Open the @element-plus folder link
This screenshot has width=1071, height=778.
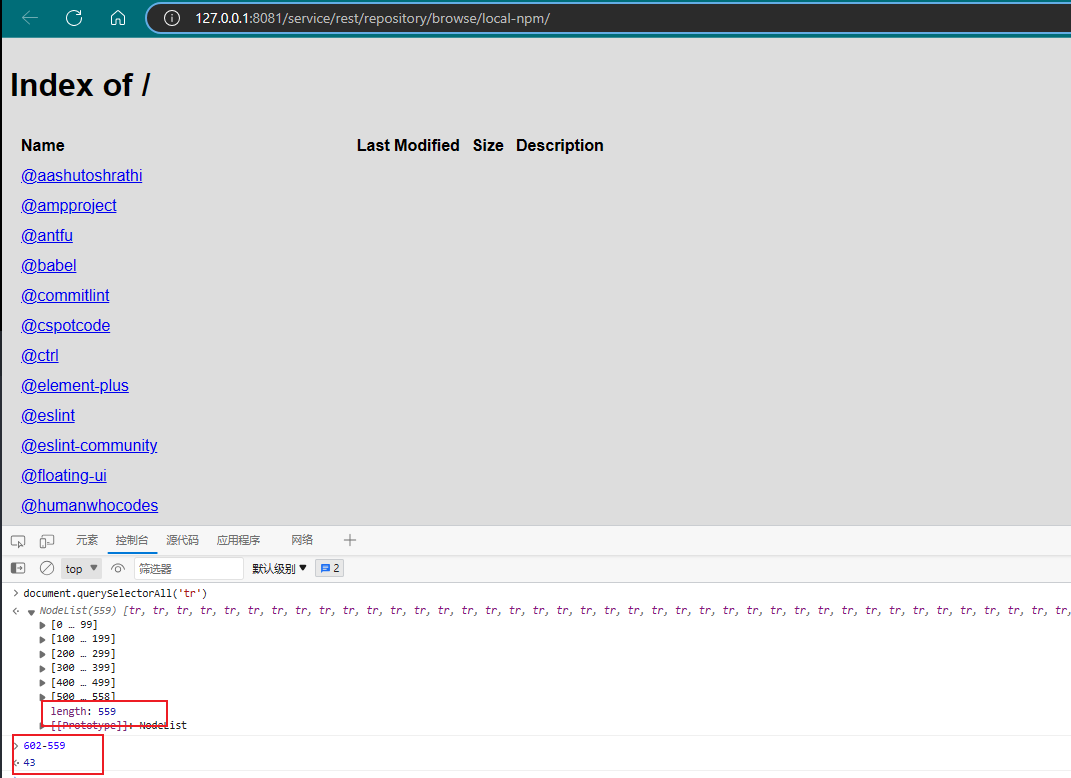75,386
